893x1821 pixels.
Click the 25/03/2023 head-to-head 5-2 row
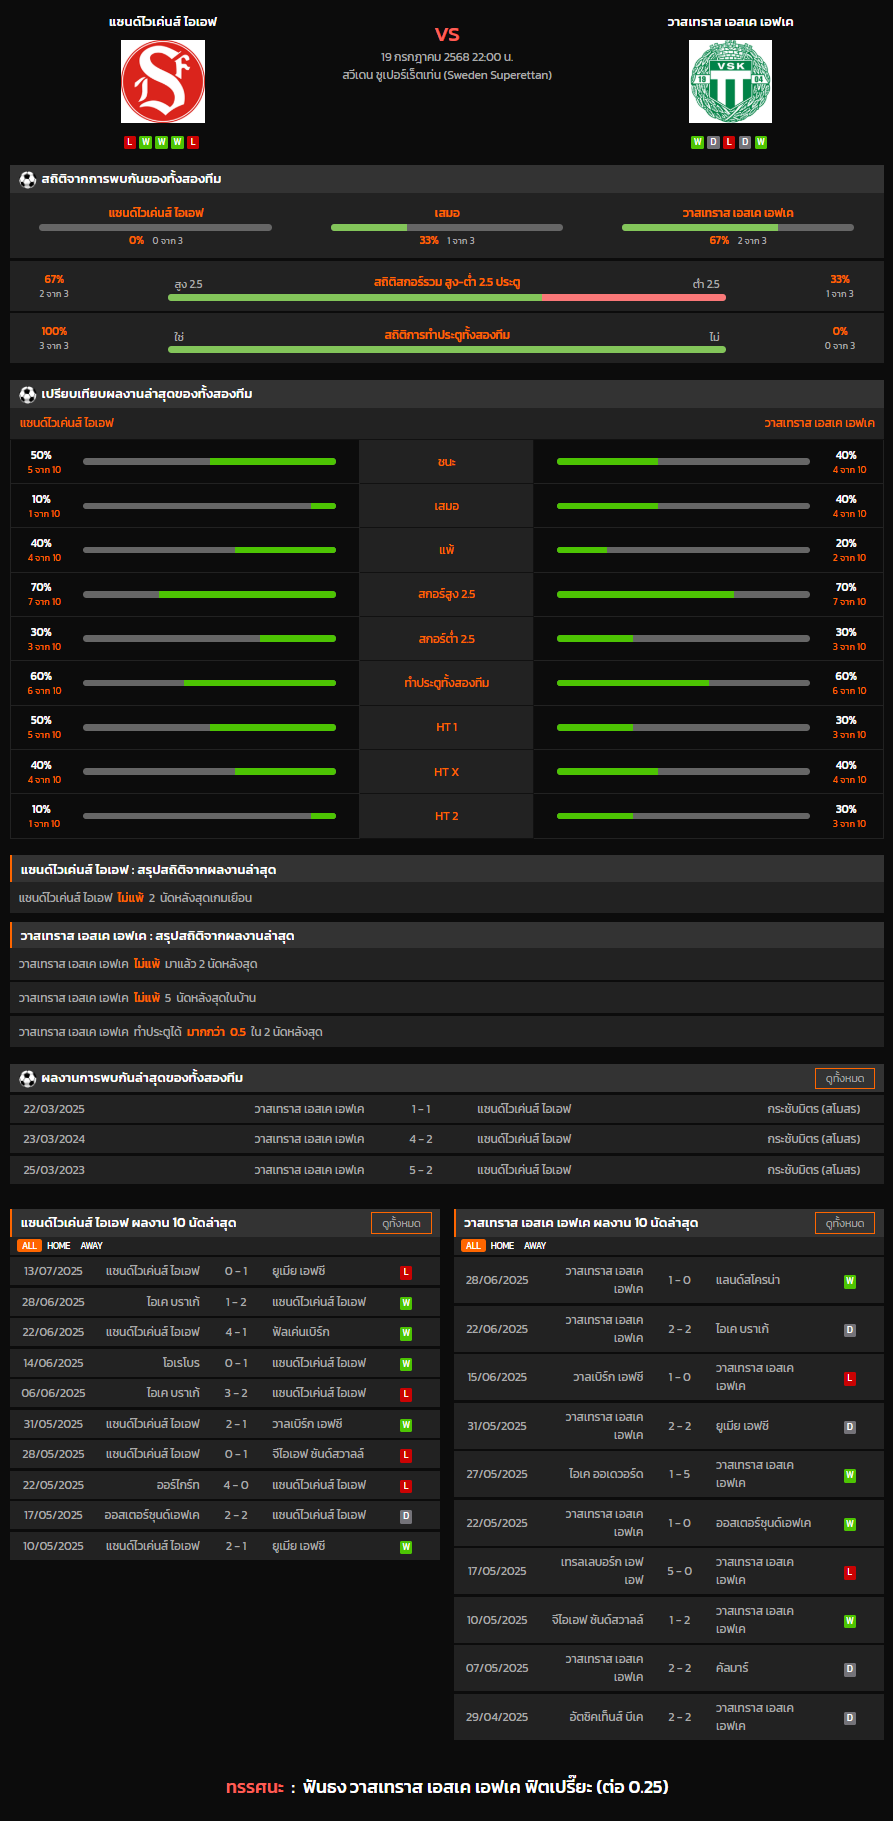[447, 1170]
